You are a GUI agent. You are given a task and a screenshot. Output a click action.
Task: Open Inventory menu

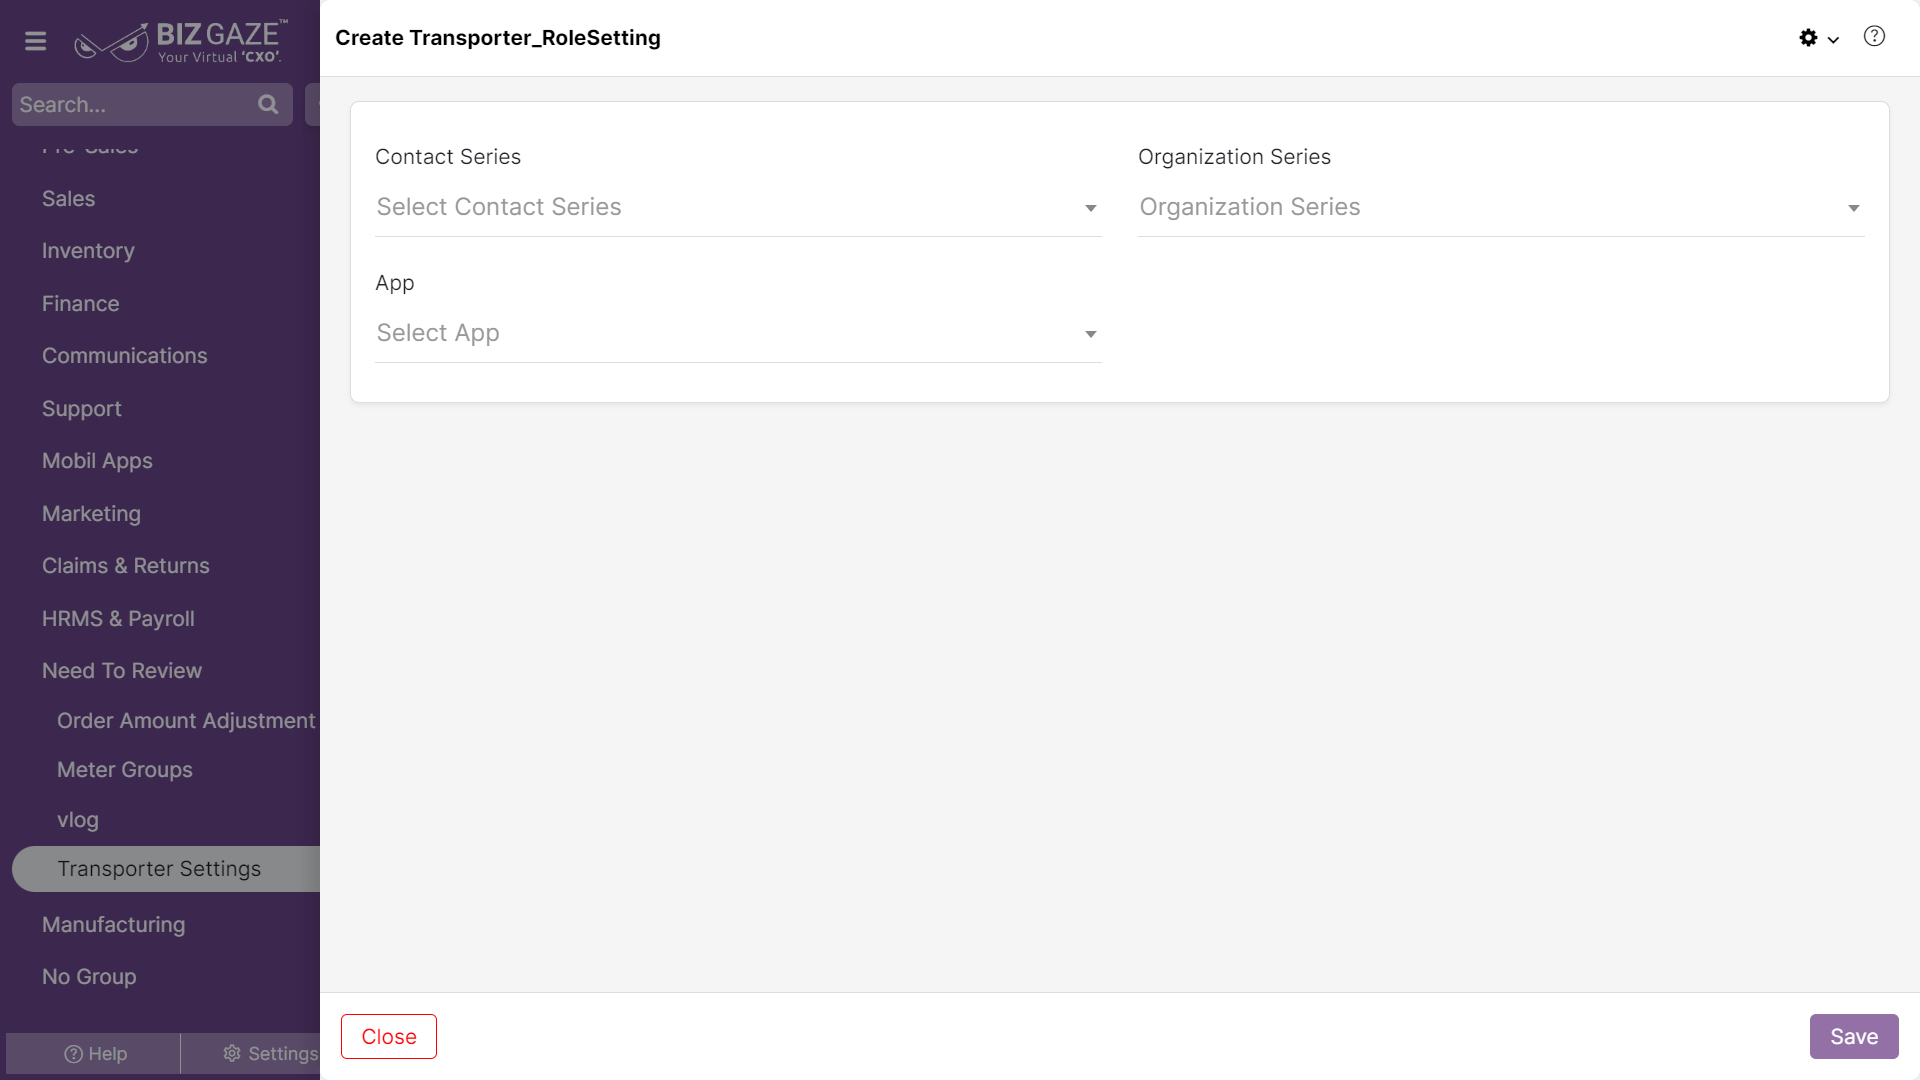pyautogui.click(x=88, y=251)
